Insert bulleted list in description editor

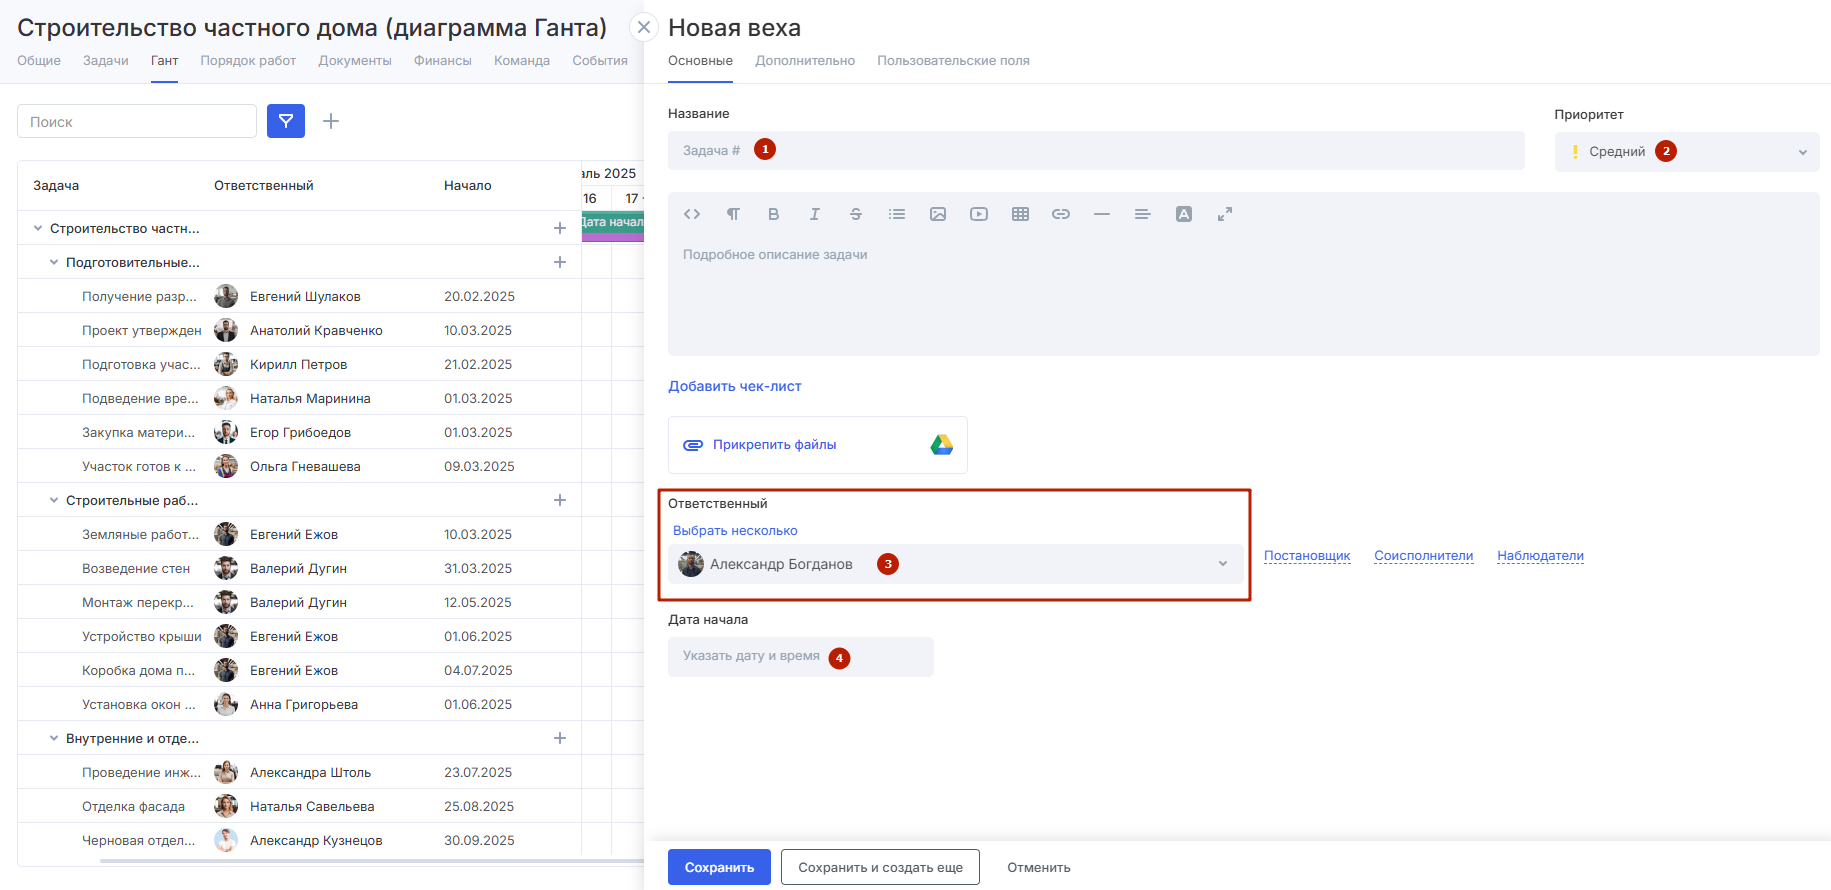tap(897, 214)
